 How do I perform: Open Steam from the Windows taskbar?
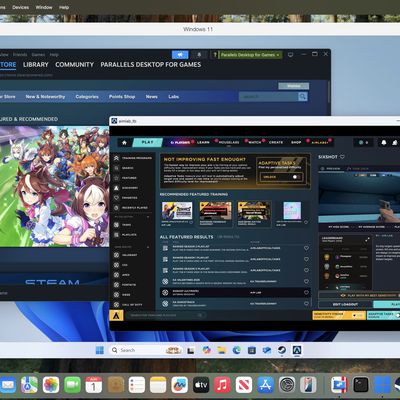(x=282, y=350)
